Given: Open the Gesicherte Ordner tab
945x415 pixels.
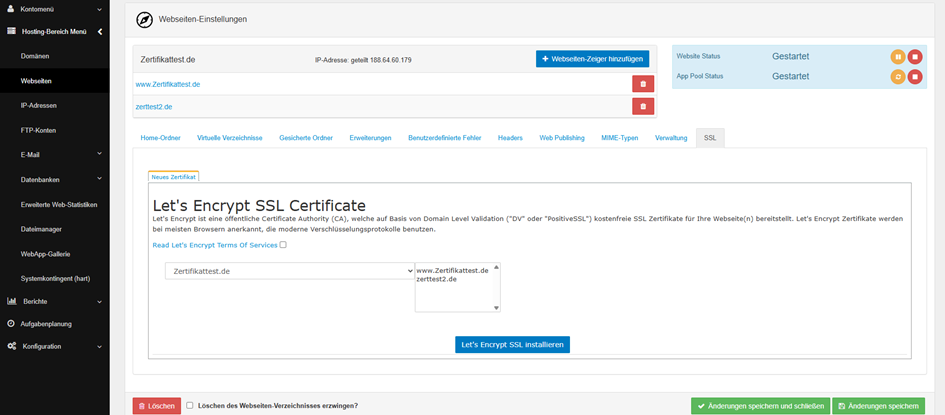Looking at the screenshot, I should click(306, 138).
